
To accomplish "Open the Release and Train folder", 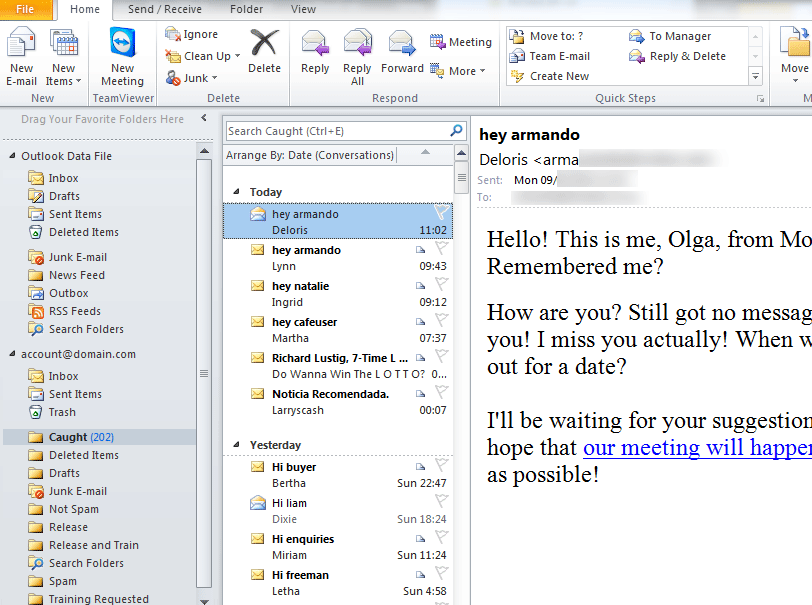I will point(83,545).
